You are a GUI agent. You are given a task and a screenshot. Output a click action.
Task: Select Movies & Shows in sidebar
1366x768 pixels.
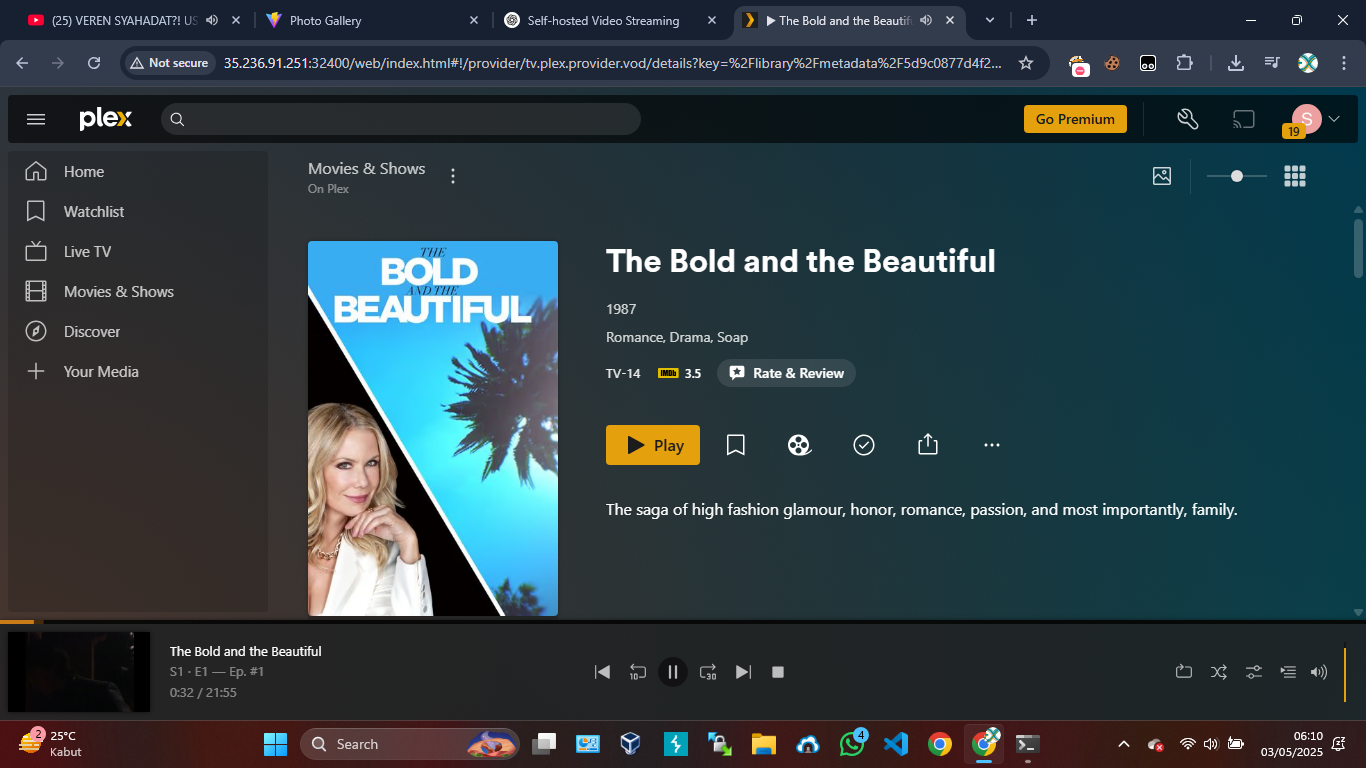click(x=138, y=292)
